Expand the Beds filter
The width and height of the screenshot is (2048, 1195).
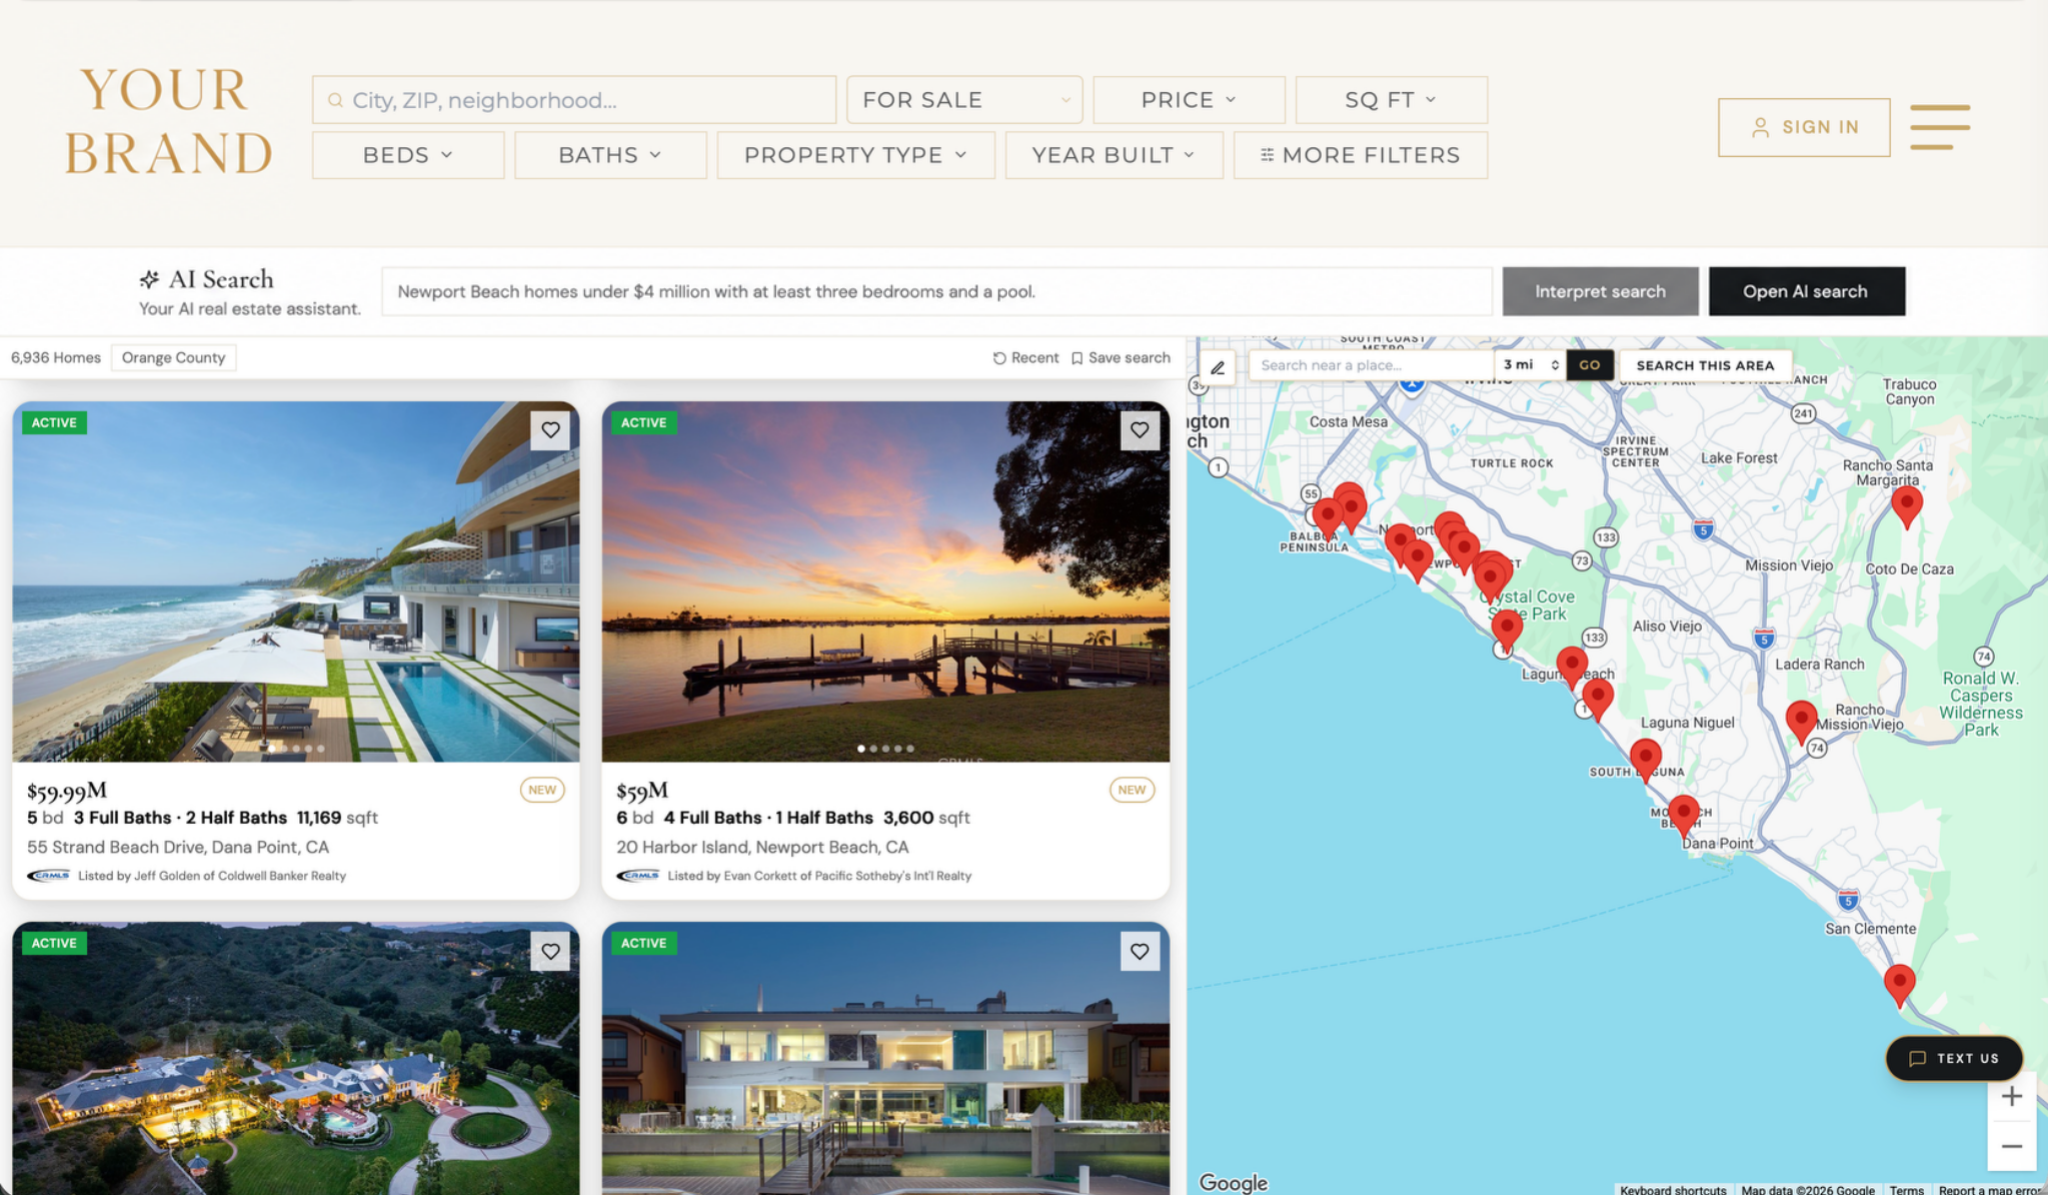click(x=408, y=155)
